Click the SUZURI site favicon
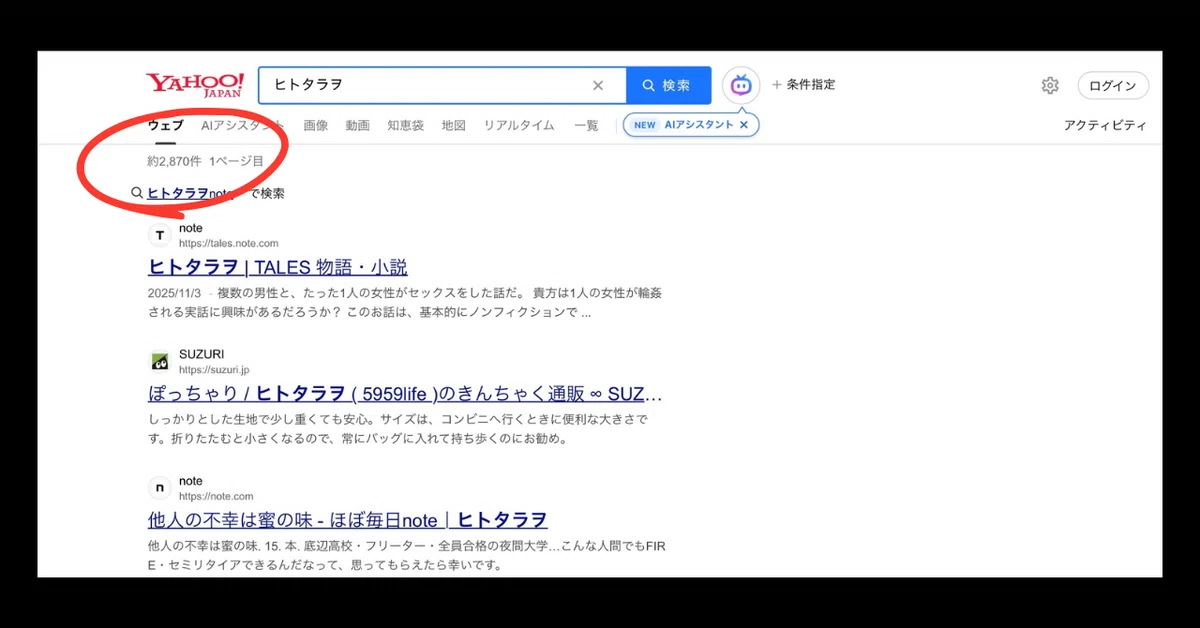1200x628 pixels. 160,361
